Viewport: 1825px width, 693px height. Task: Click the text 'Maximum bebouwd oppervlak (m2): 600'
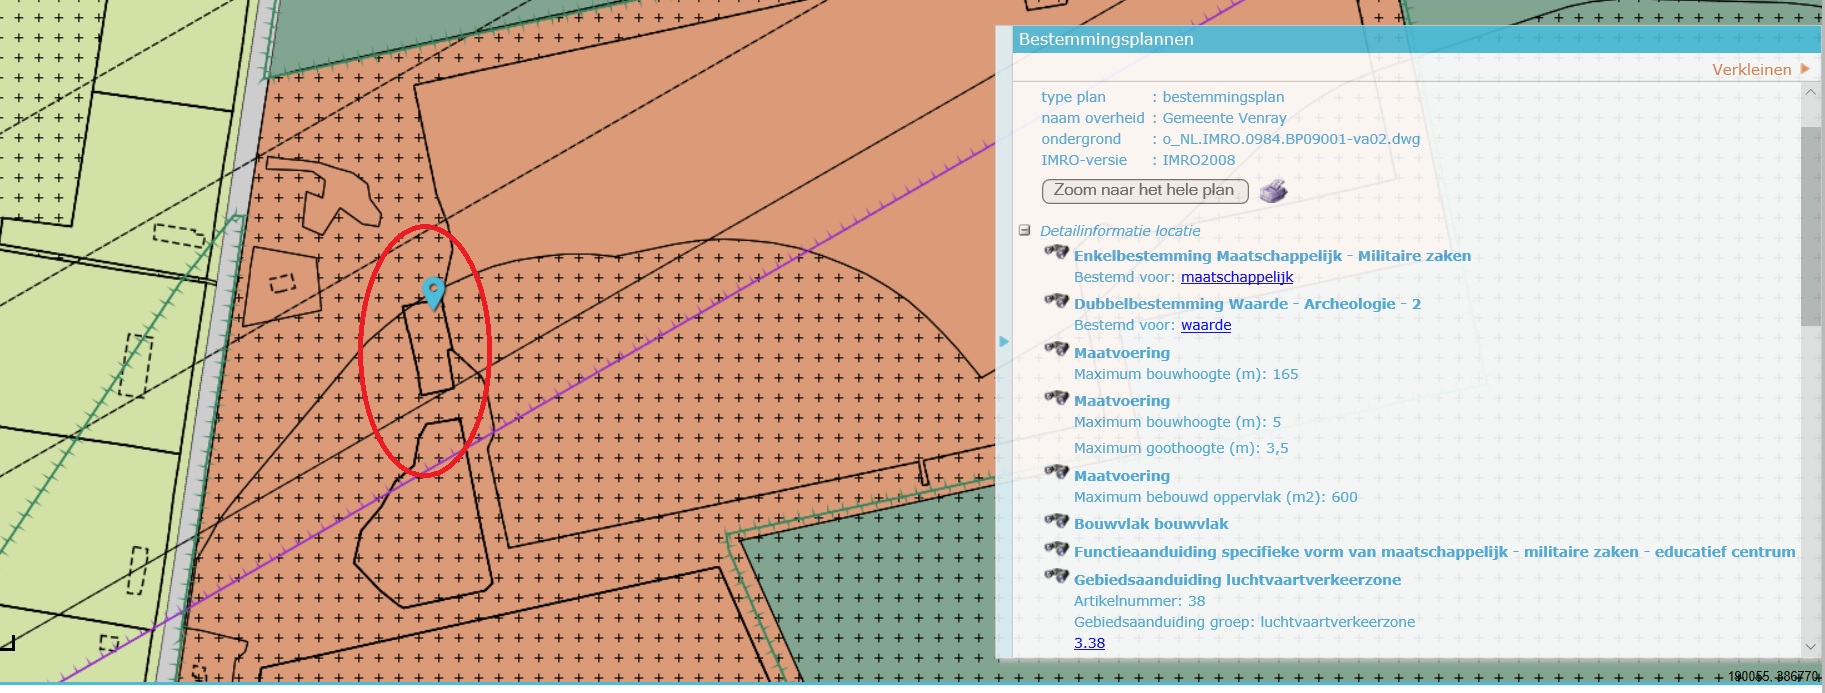1216,497
